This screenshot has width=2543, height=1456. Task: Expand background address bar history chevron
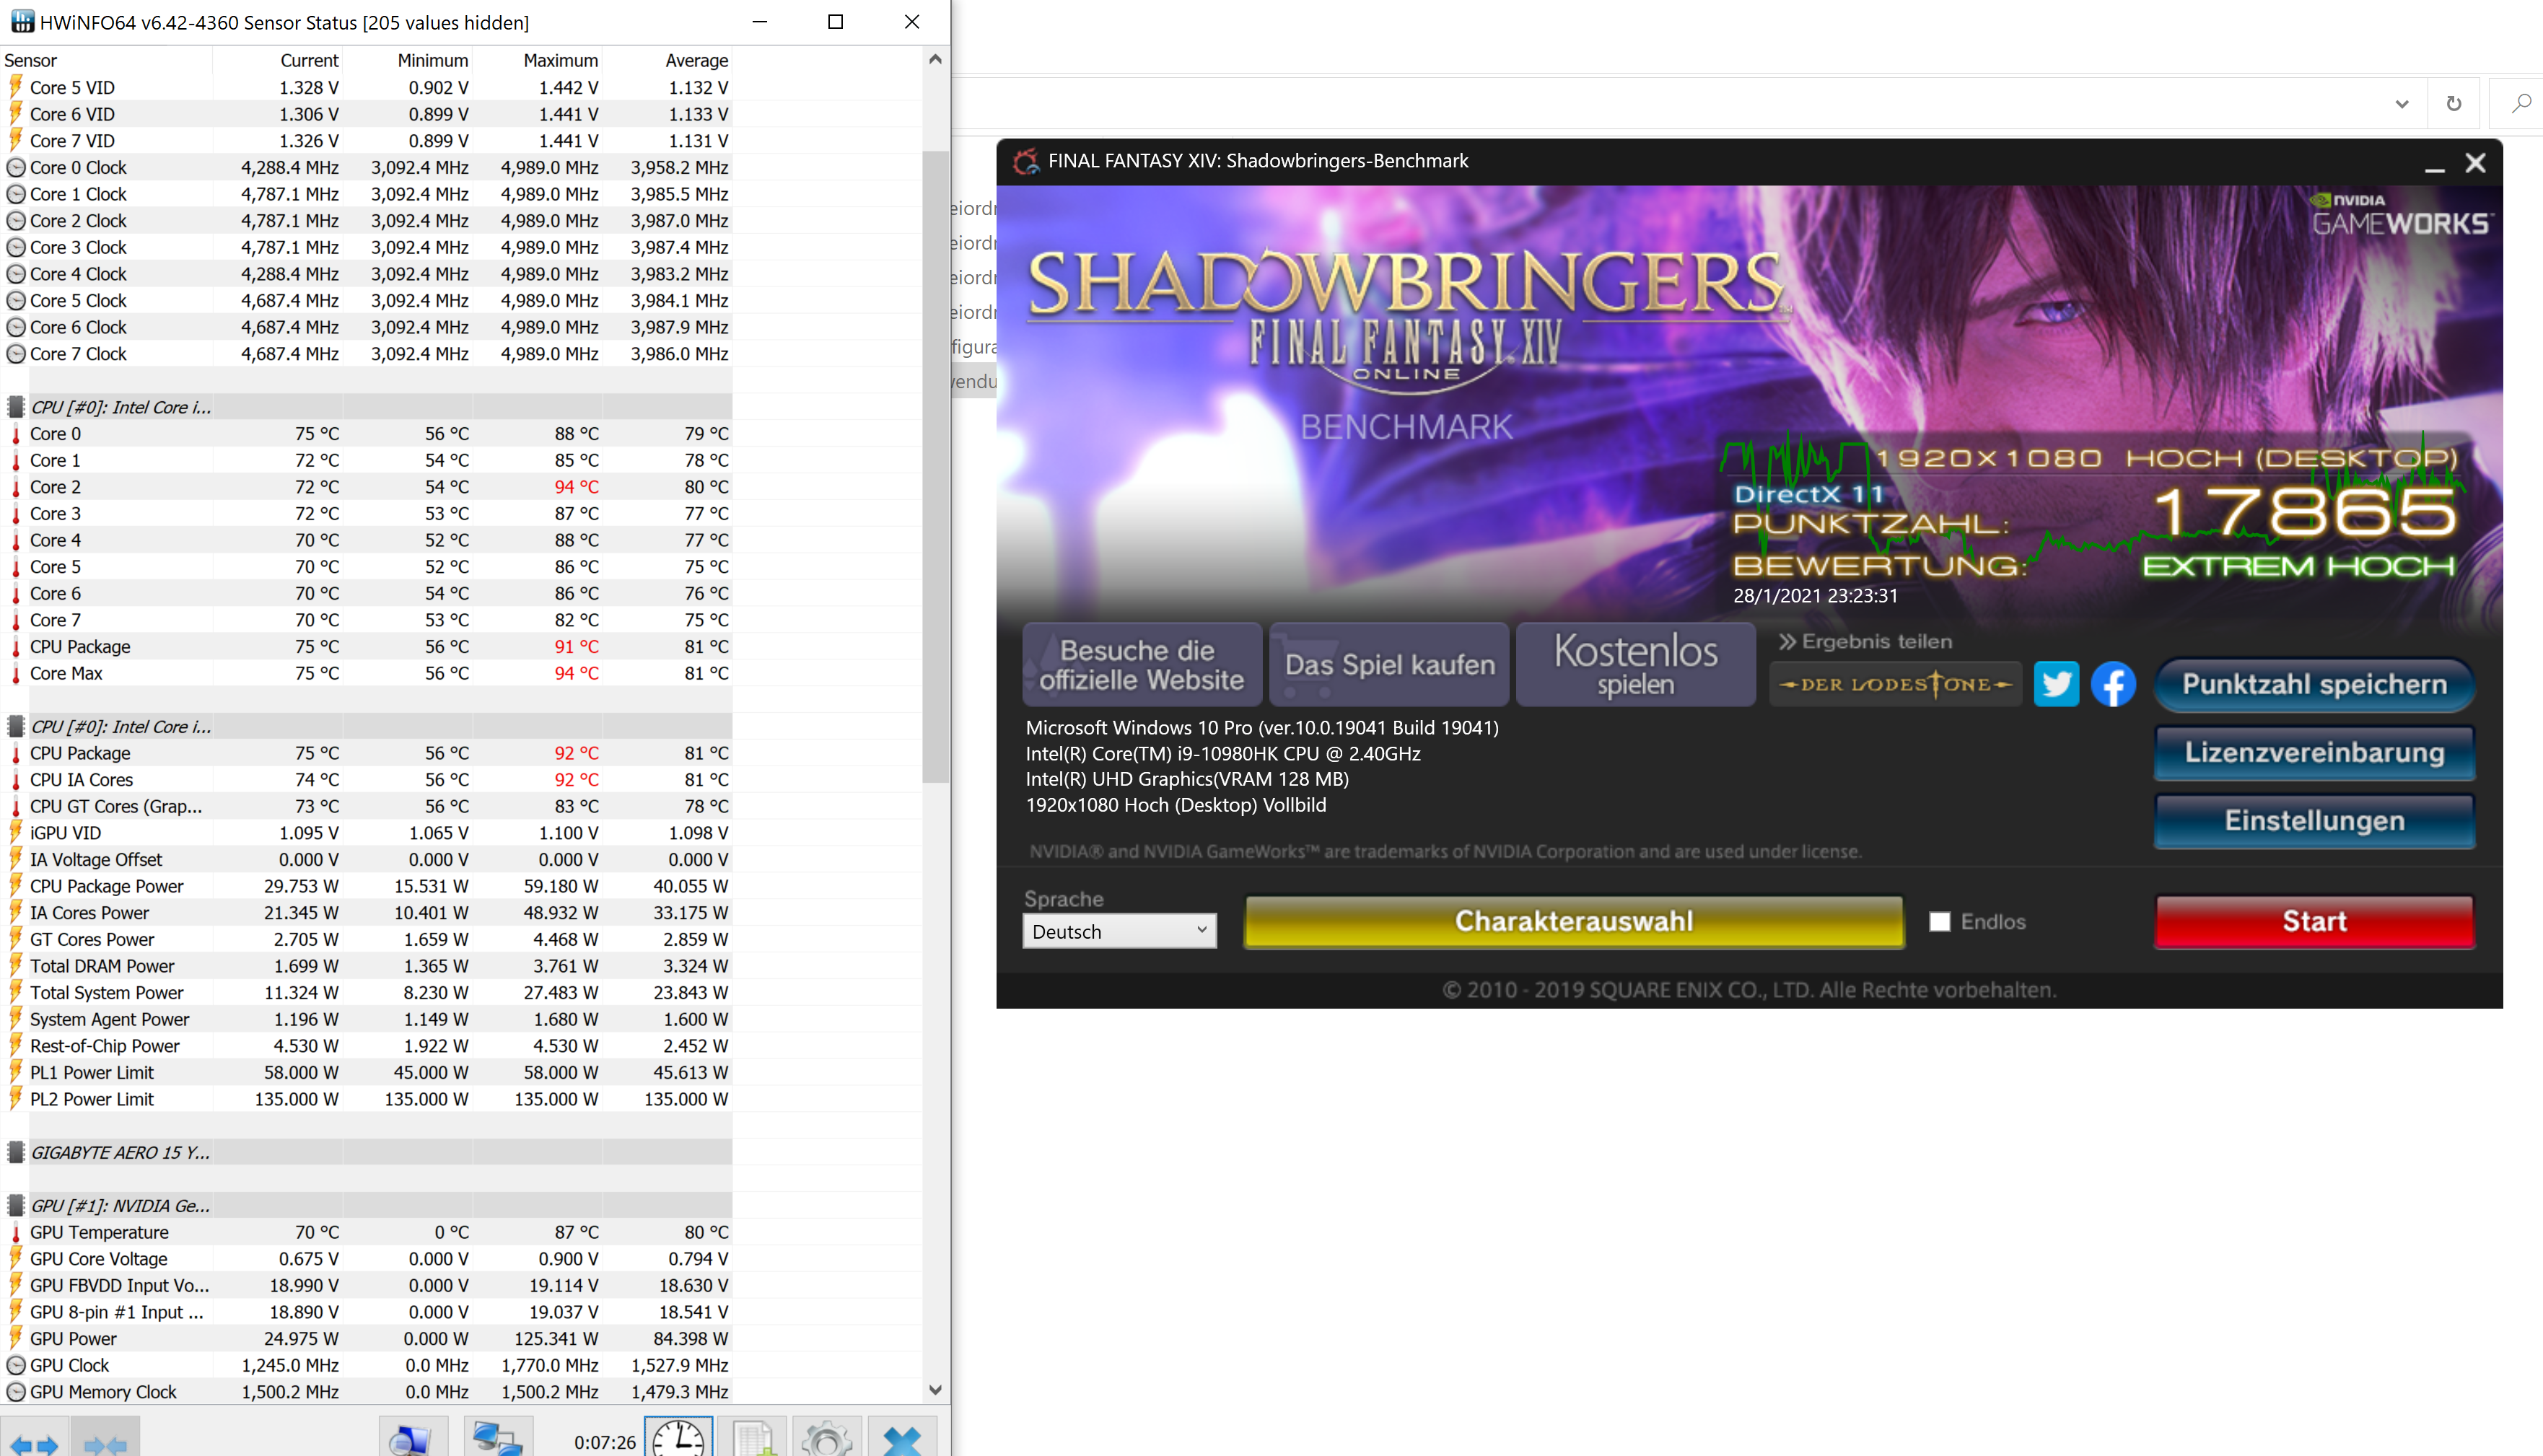click(x=2402, y=104)
